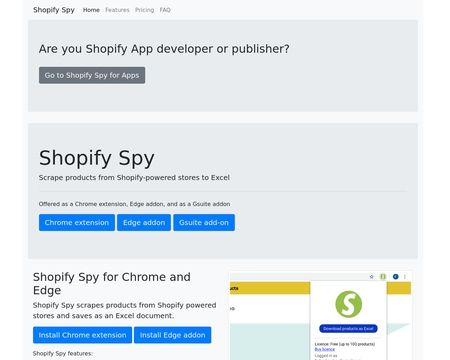
Task: Click 'Shopify Spy for Chrome and Edge' heading
Action: 112,284
